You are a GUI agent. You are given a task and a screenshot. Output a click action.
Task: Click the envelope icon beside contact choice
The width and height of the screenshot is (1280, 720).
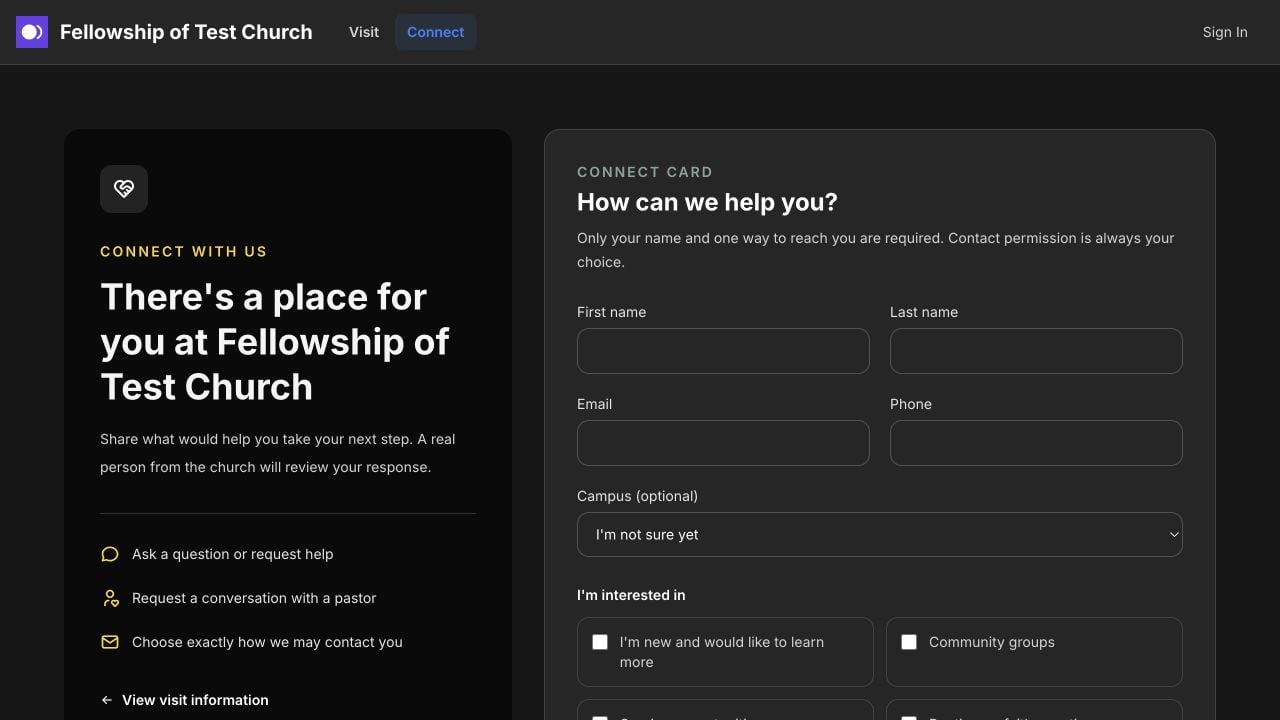click(x=110, y=642)
